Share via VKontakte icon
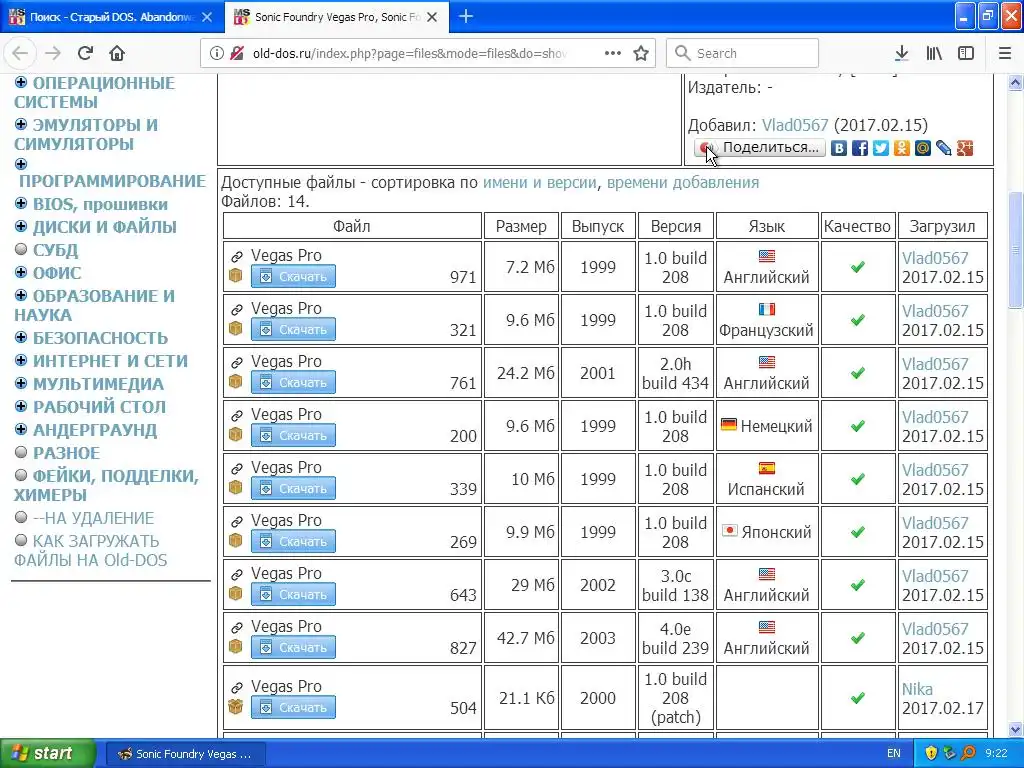 click(839, 148)
